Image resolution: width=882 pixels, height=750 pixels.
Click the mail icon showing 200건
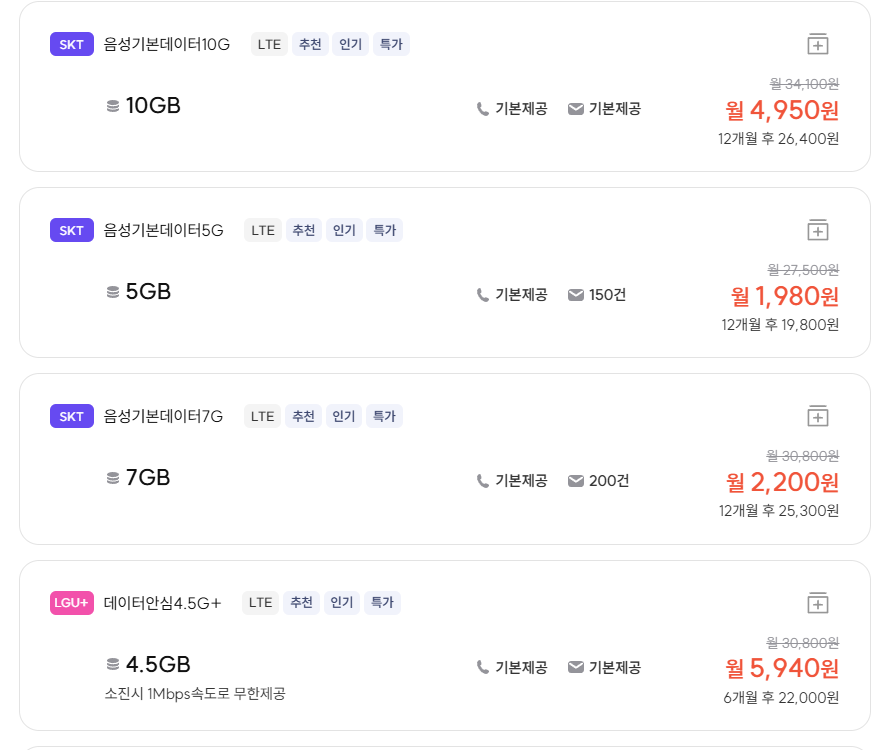(x=575, y=480)
